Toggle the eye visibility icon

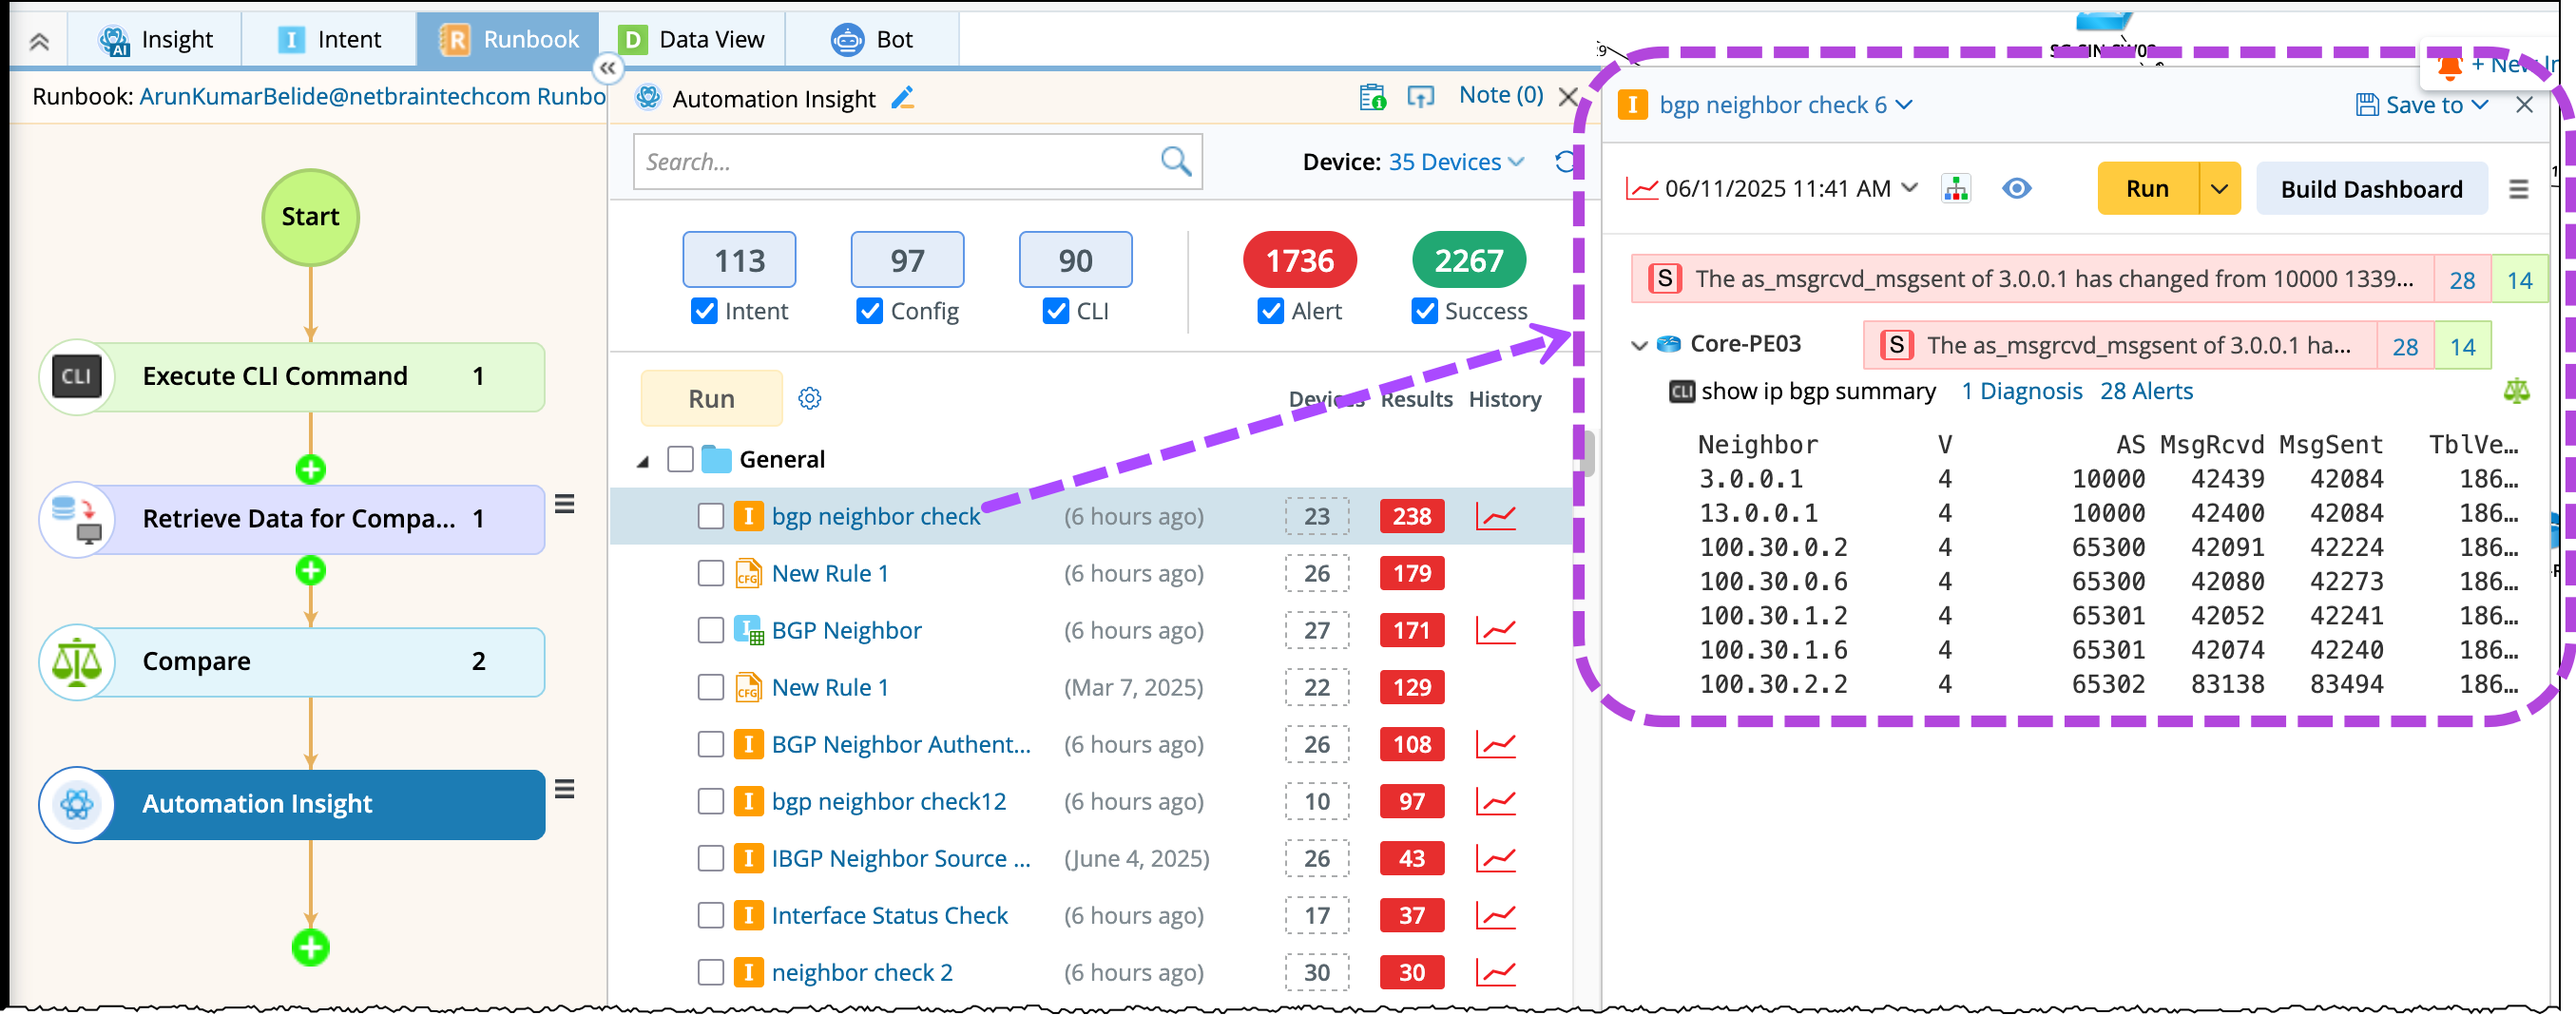pos(2016,189)
